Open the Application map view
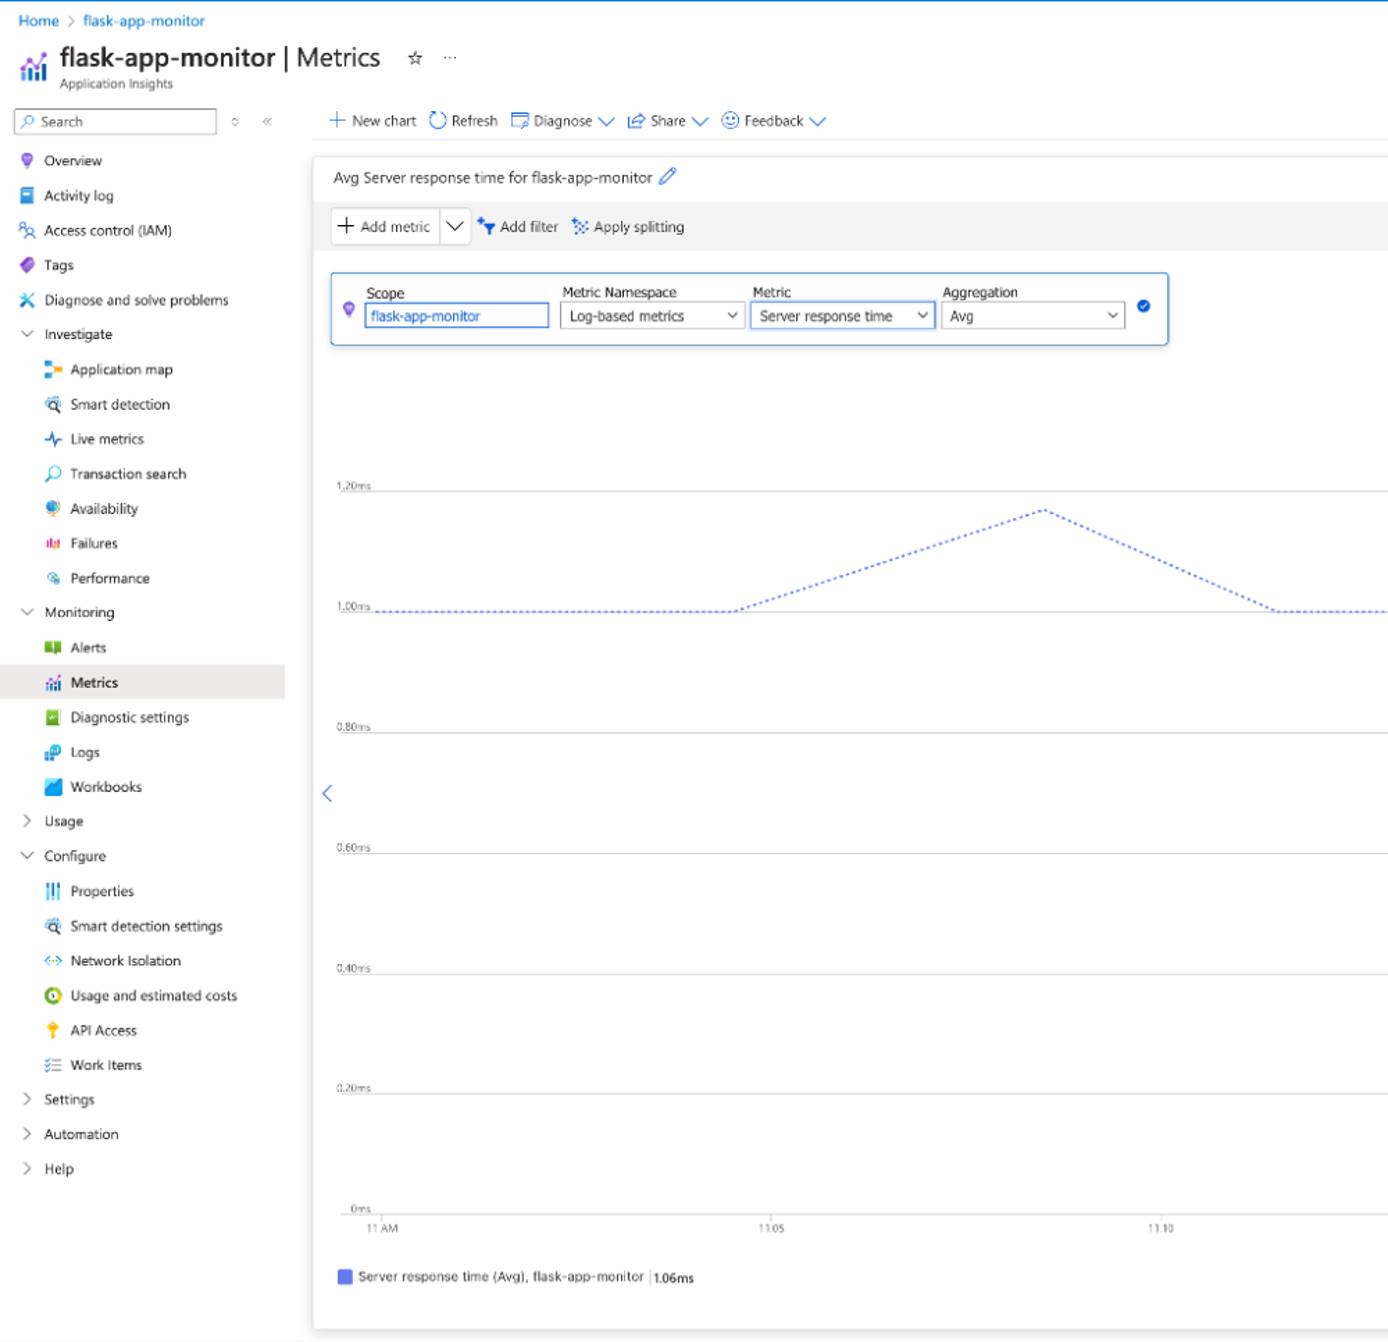This screenshot has height=1342, width=1388. 120,369
